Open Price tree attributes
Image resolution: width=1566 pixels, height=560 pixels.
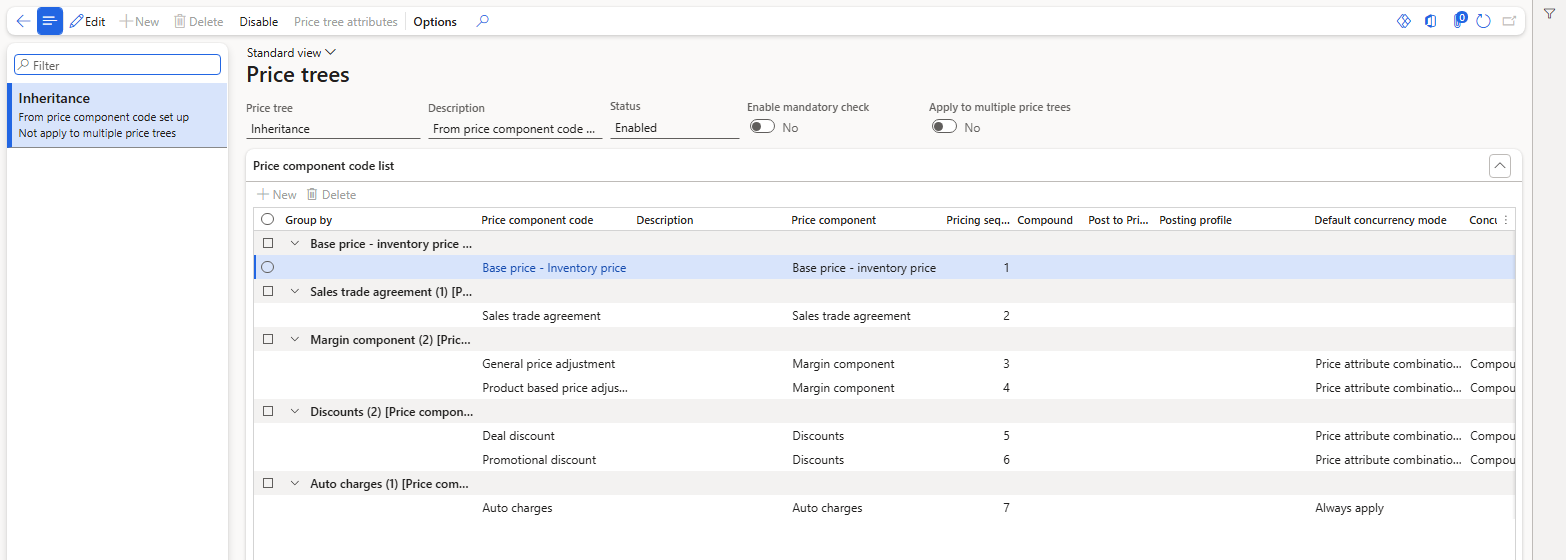[345, 21]
